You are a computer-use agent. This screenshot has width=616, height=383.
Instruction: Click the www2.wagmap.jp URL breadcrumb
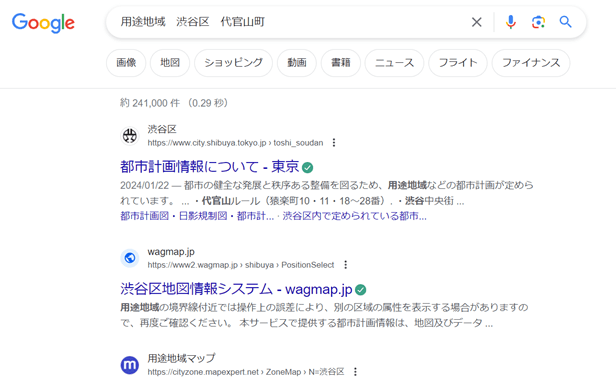(241, 265)
